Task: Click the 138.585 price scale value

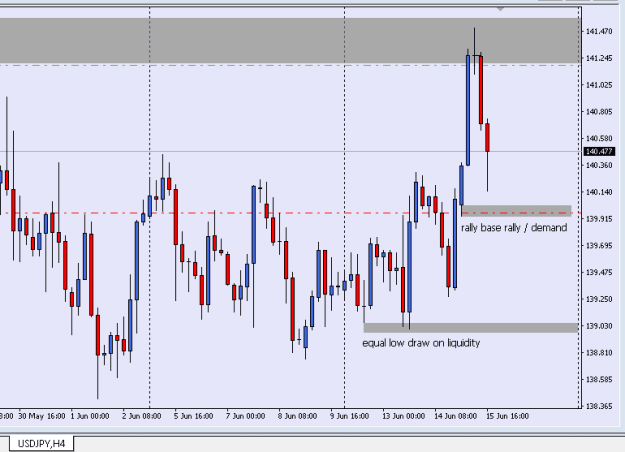Action: coord(599,379)
